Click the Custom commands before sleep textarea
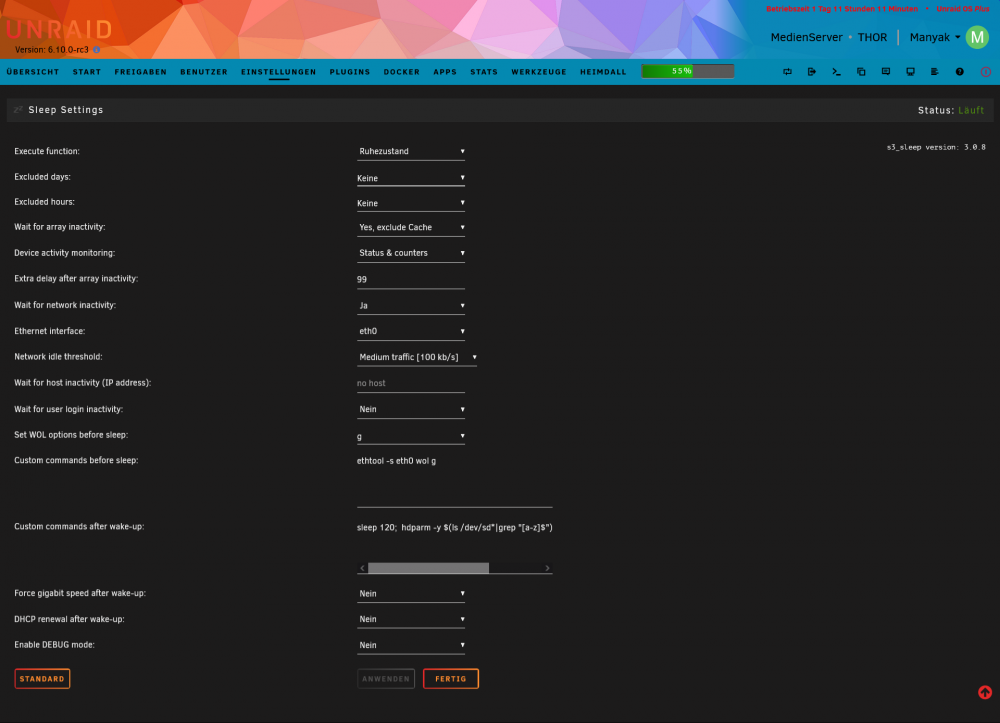The height and width of the screenshot is (723, 1000). pyautogui.click(x=455, y=480)
